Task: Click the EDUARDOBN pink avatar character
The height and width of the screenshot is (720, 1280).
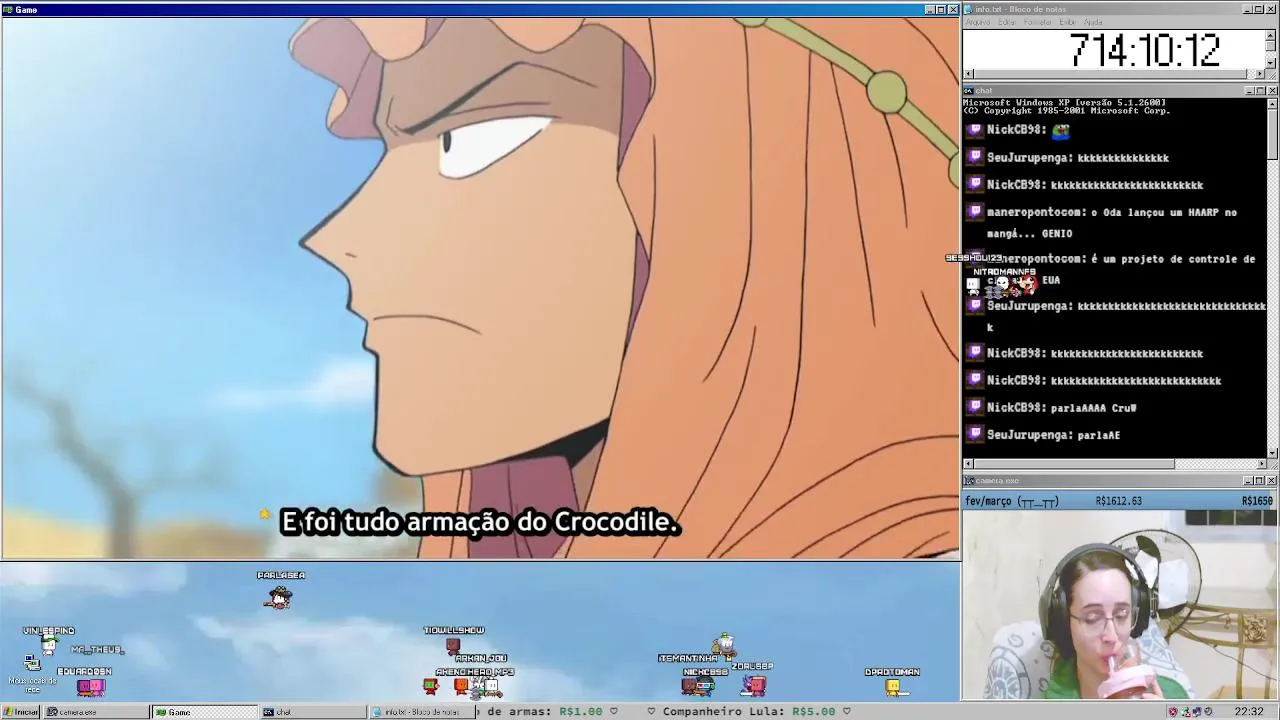Action: click(90, 686)
